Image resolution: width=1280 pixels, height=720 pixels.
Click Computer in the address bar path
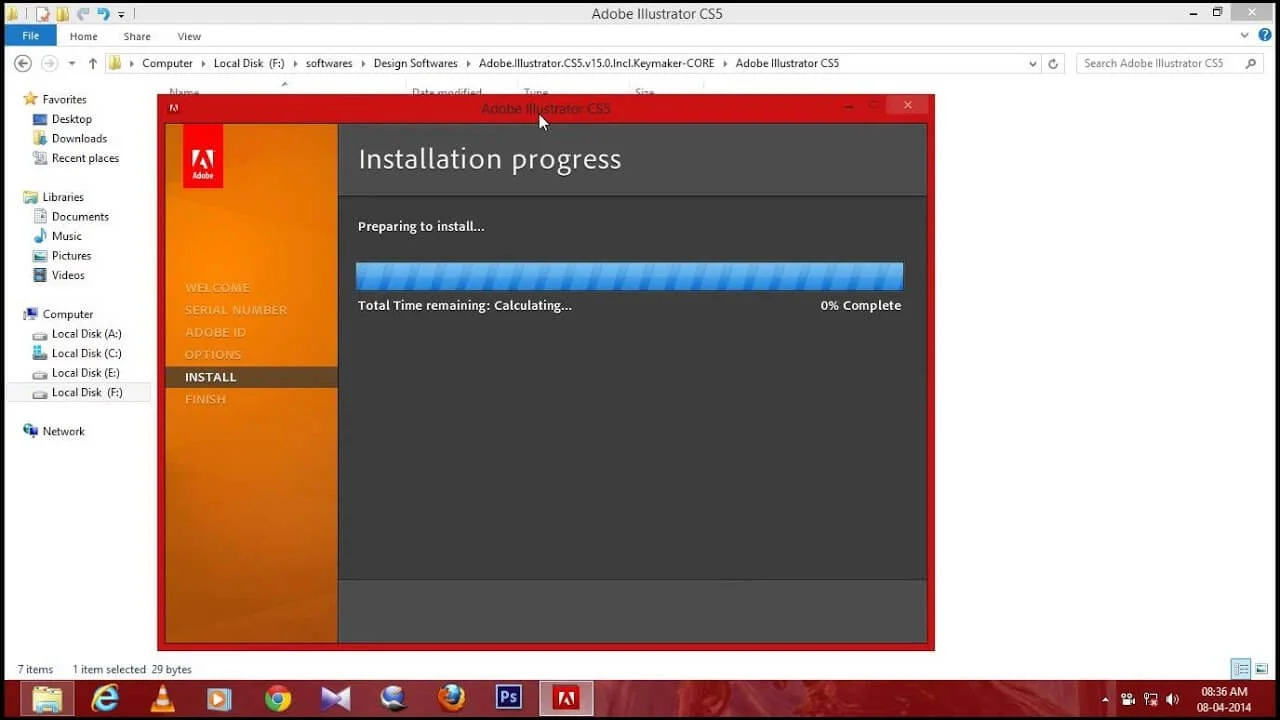pyautogui.click(x=167, y=63)
